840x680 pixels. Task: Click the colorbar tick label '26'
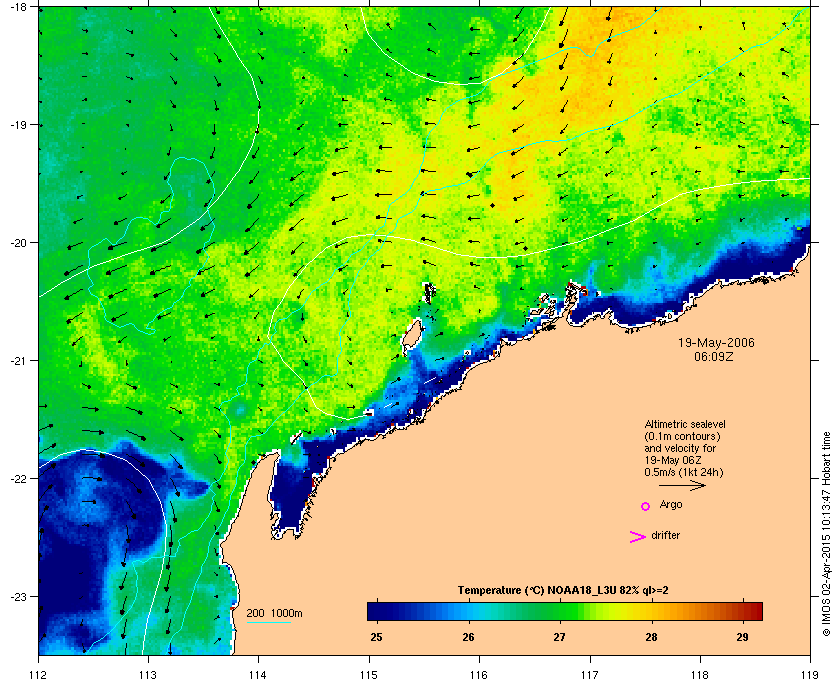click(468, 637)
